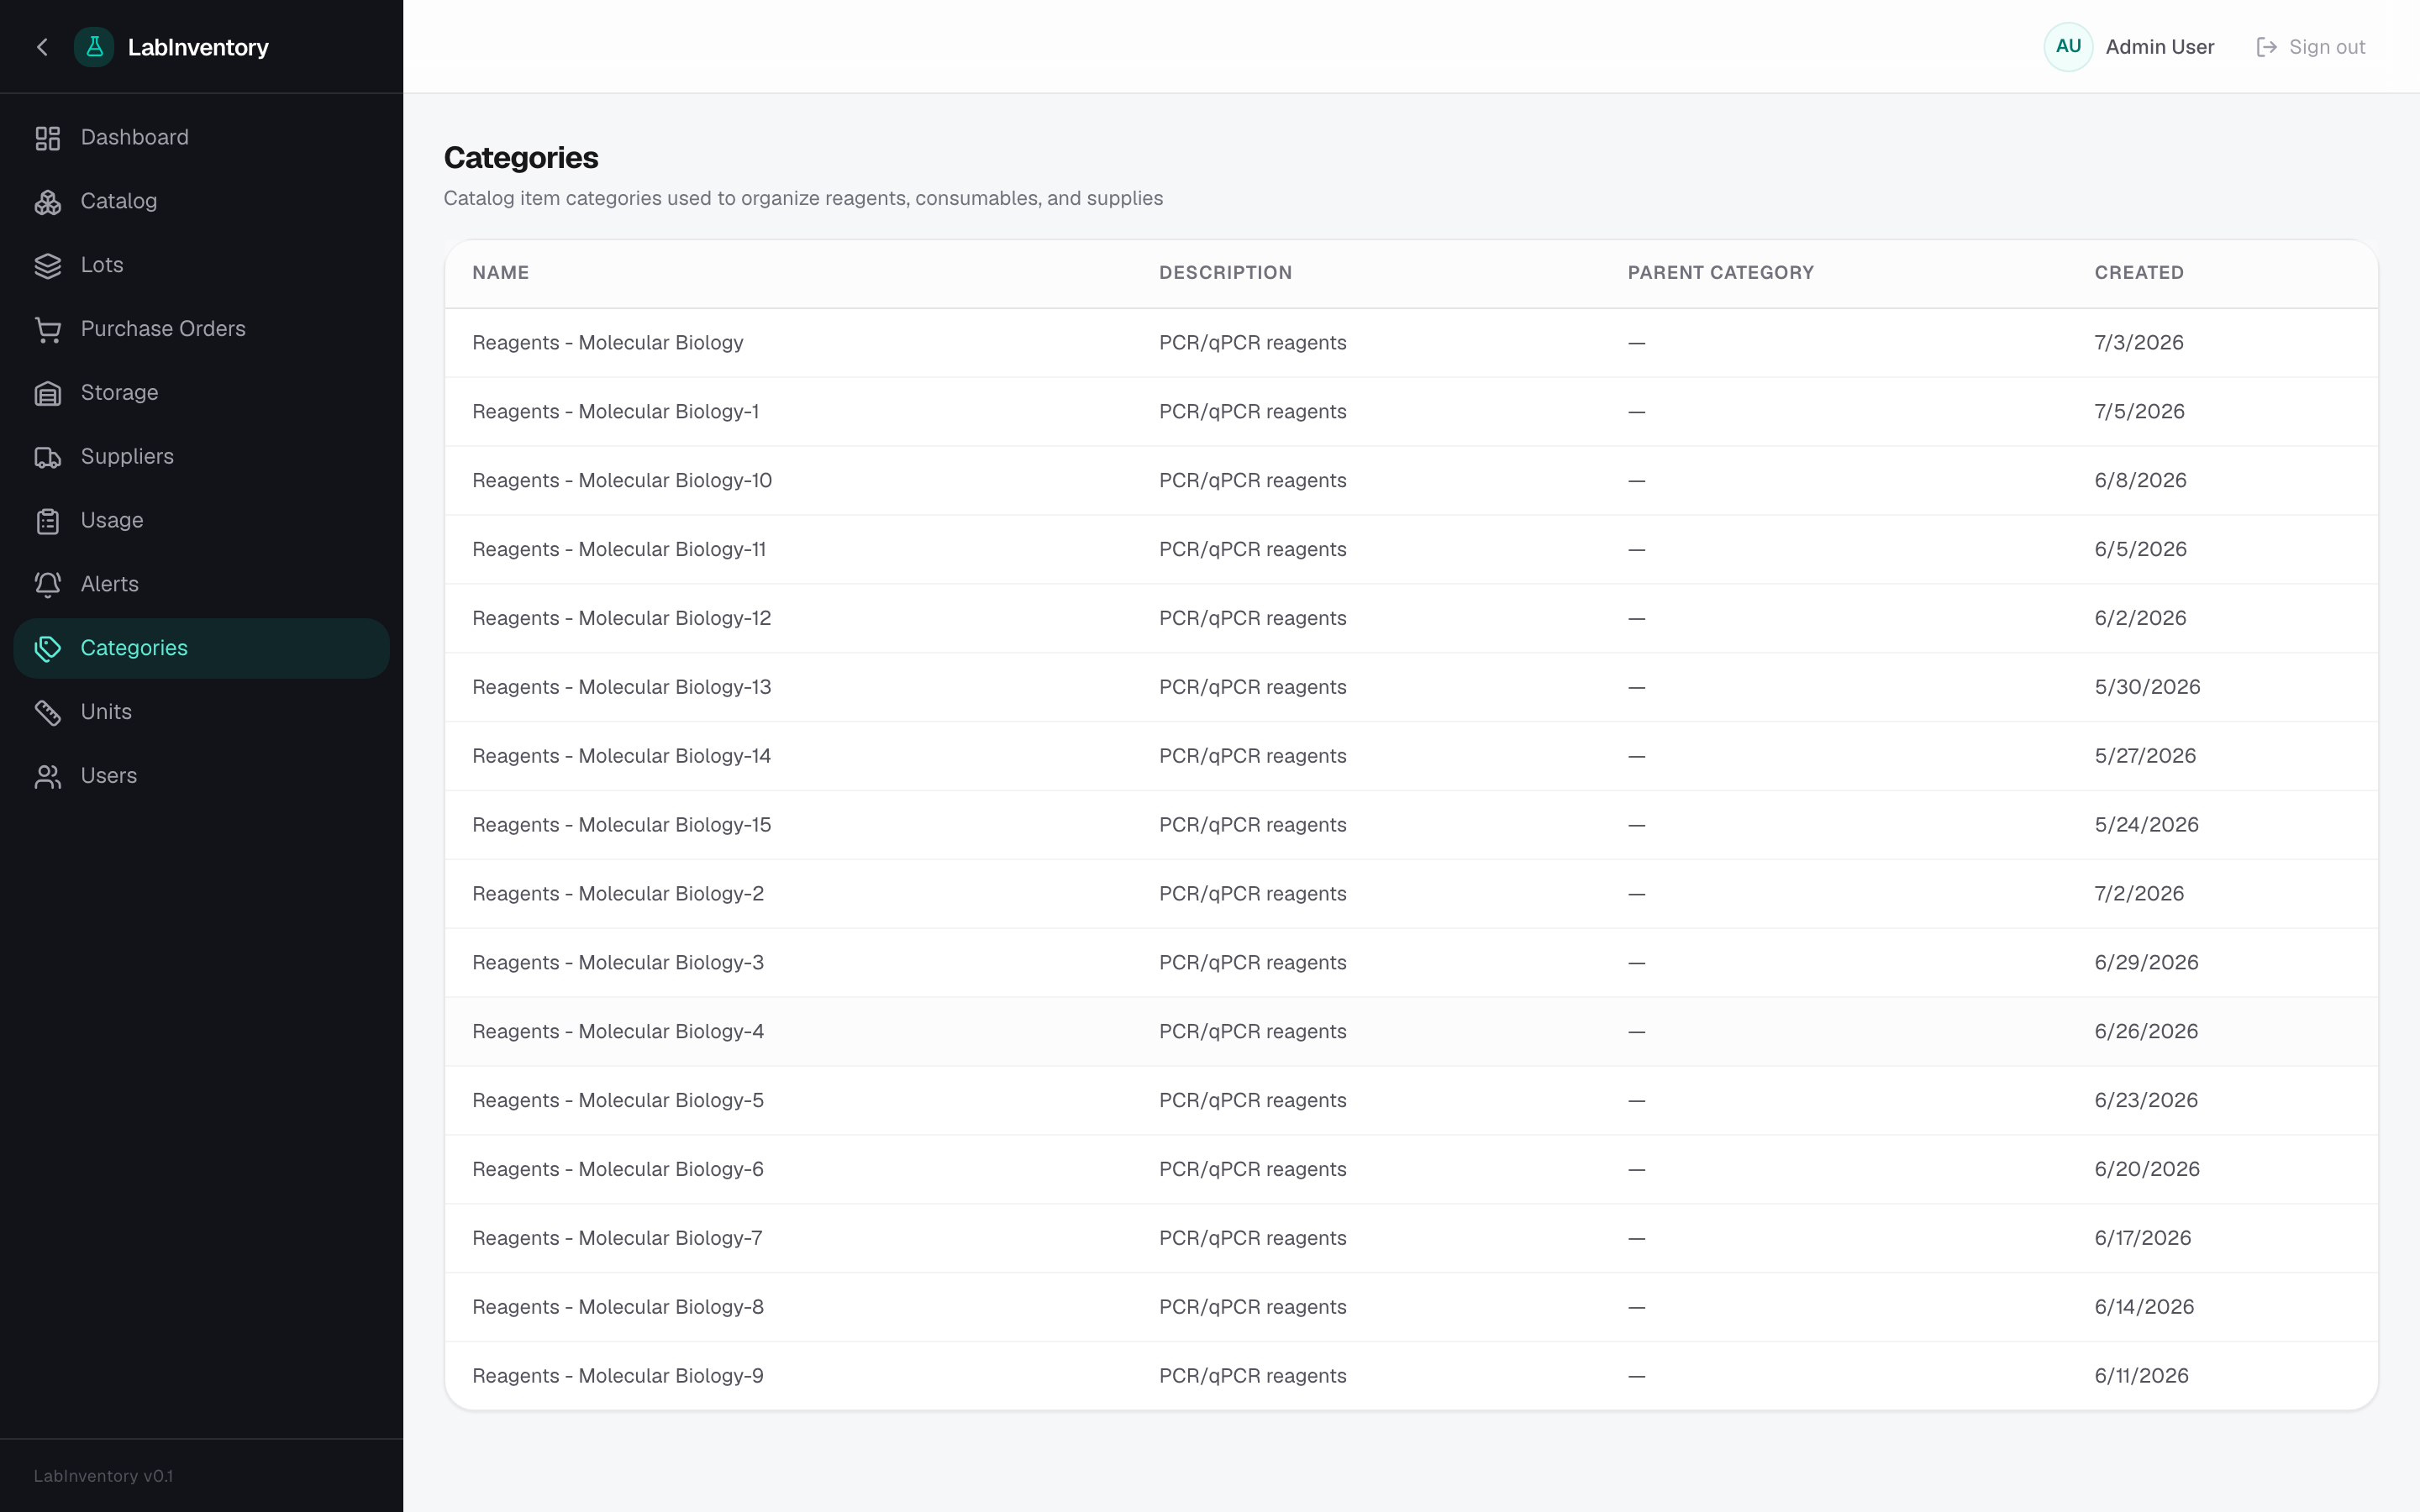Viewport: 2420px width, 1512px height.
Task: Select Reagents - Molecular Biology-12 name
Action: point(621,619)
